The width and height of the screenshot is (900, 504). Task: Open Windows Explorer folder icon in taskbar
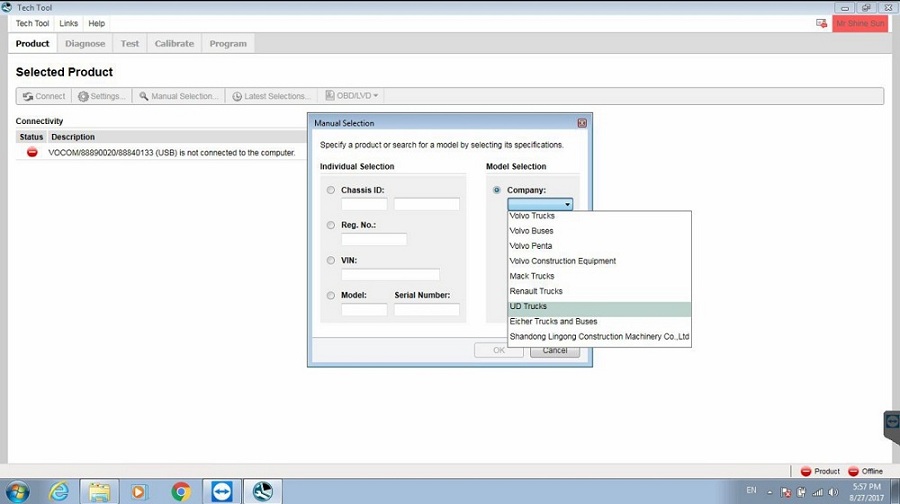coord(100,491)
